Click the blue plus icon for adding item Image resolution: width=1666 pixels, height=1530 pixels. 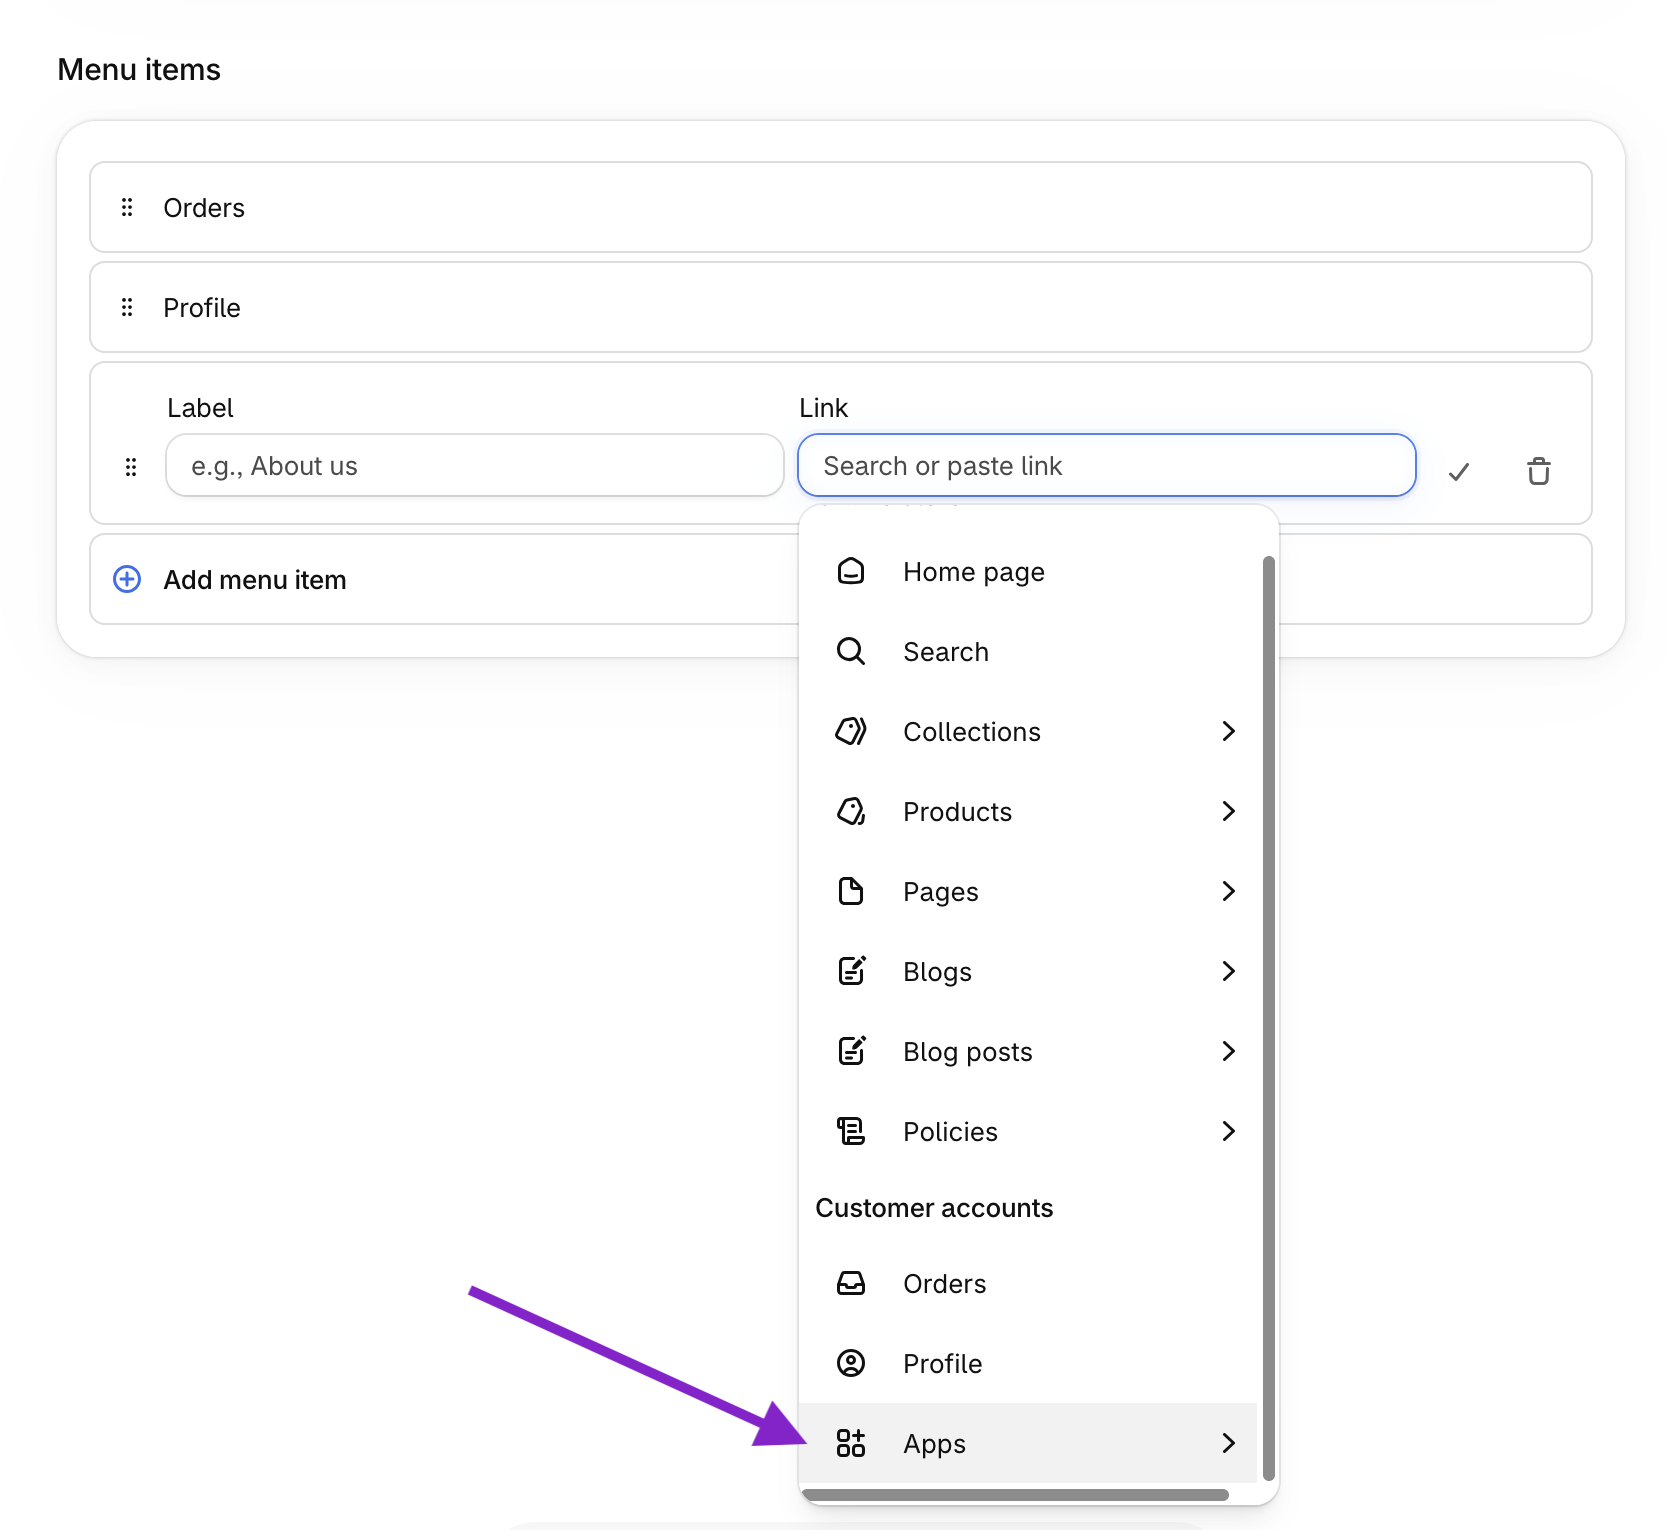[127, 579]
